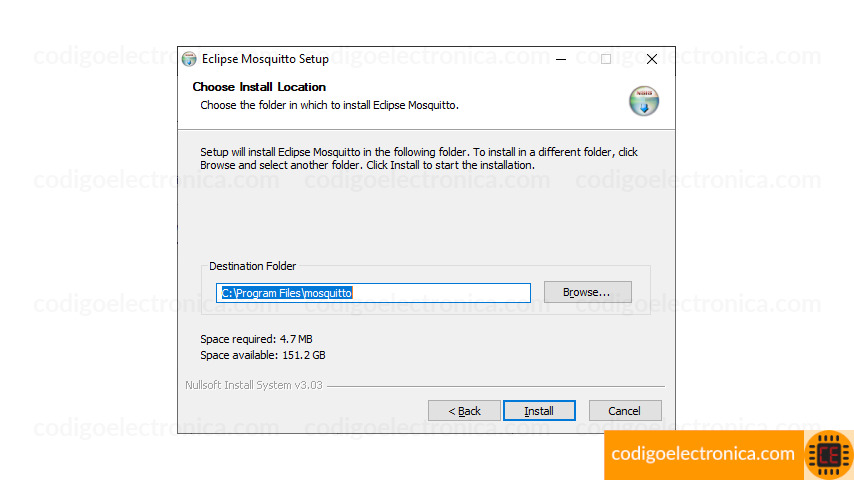
Task: Click the Nullsoft Install System v3.03 label
Action: click(254, 385)
